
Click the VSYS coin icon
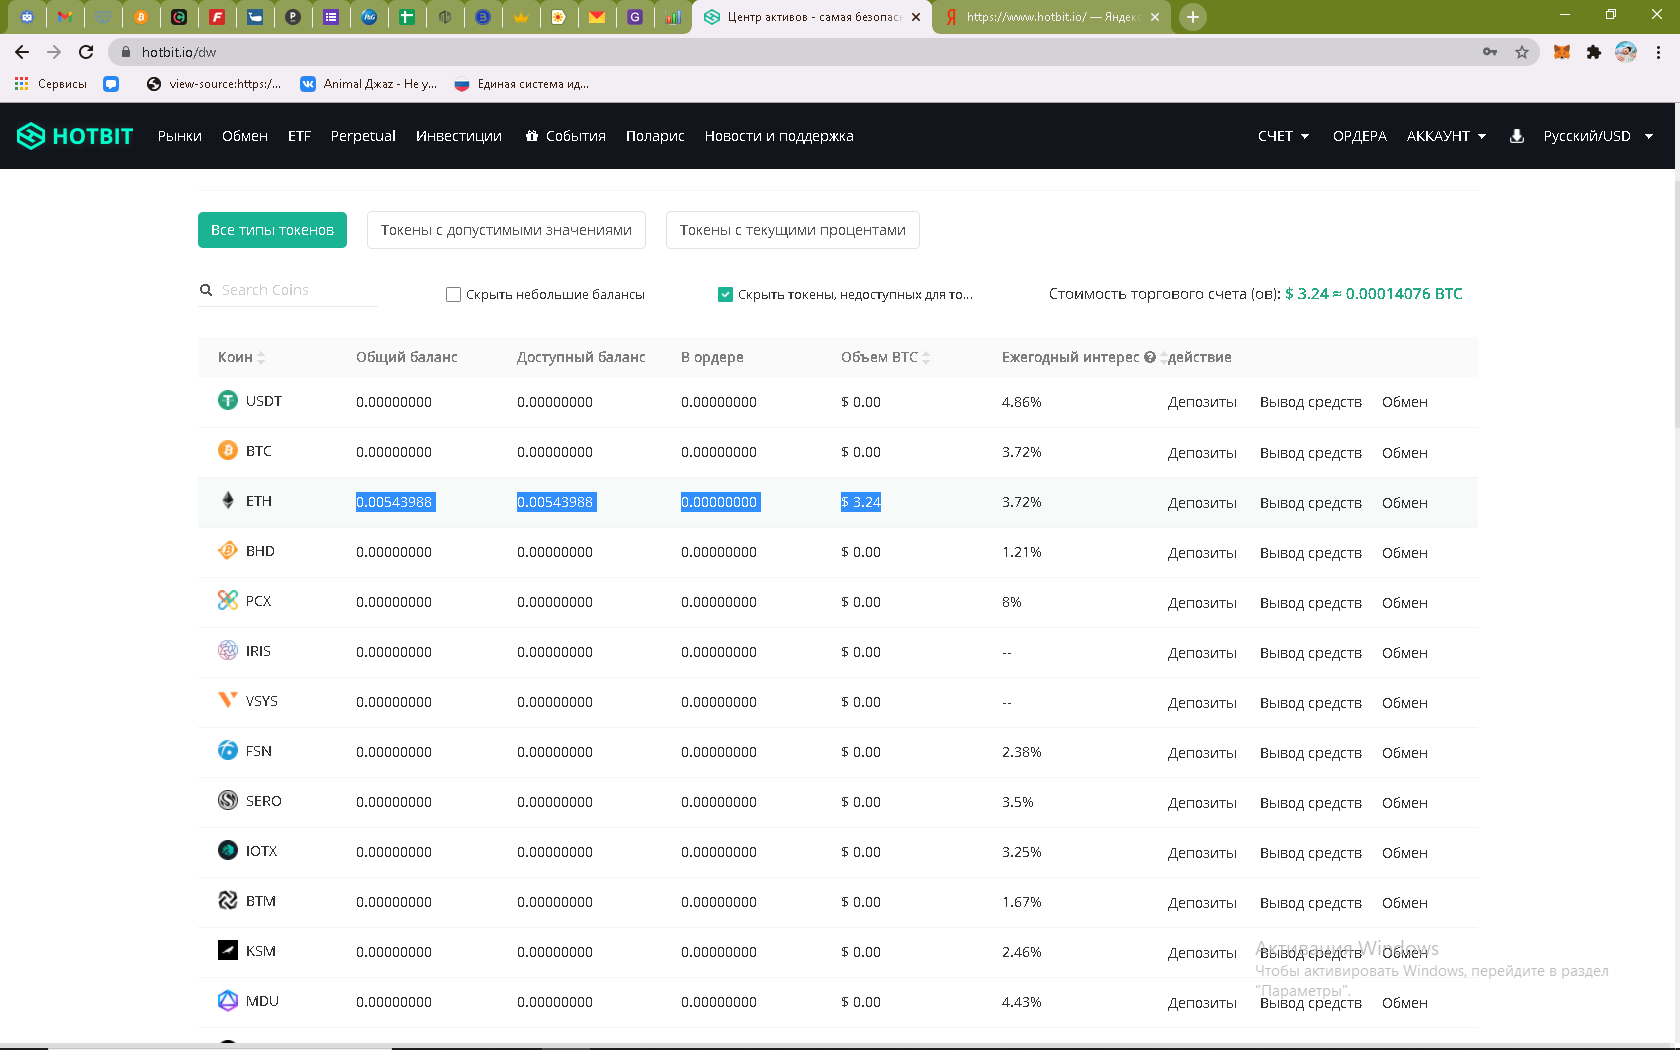coord(228,701)
